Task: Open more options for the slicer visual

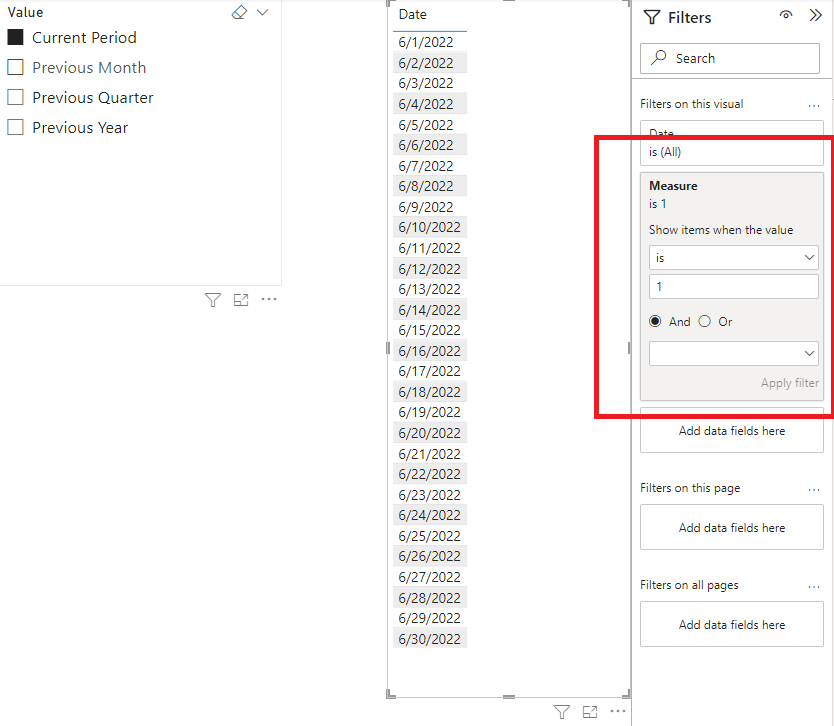Action: click(x=269, y=299)
